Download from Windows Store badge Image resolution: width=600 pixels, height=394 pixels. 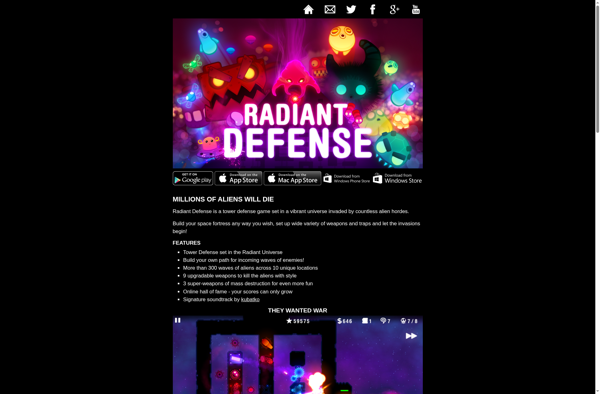pos(398,179)
